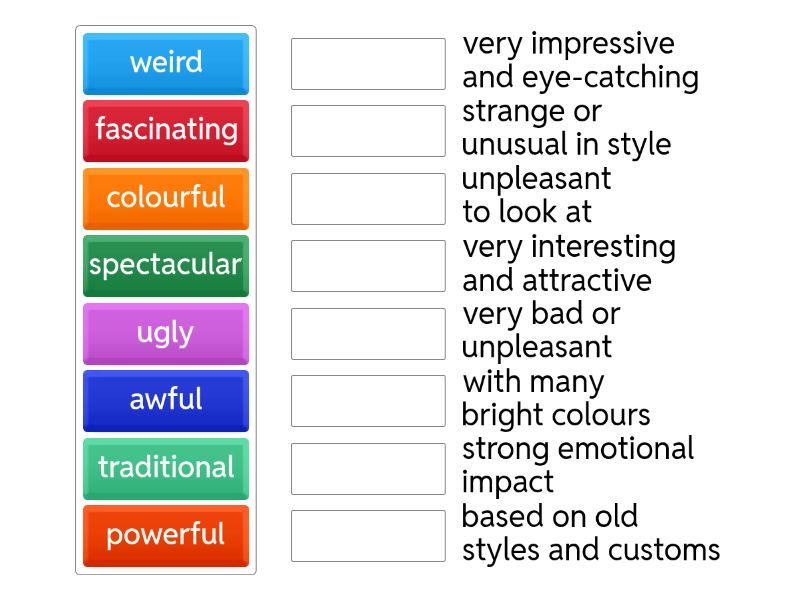
Task: Select the blue 'weird' word tile
Action: point(166,63)
